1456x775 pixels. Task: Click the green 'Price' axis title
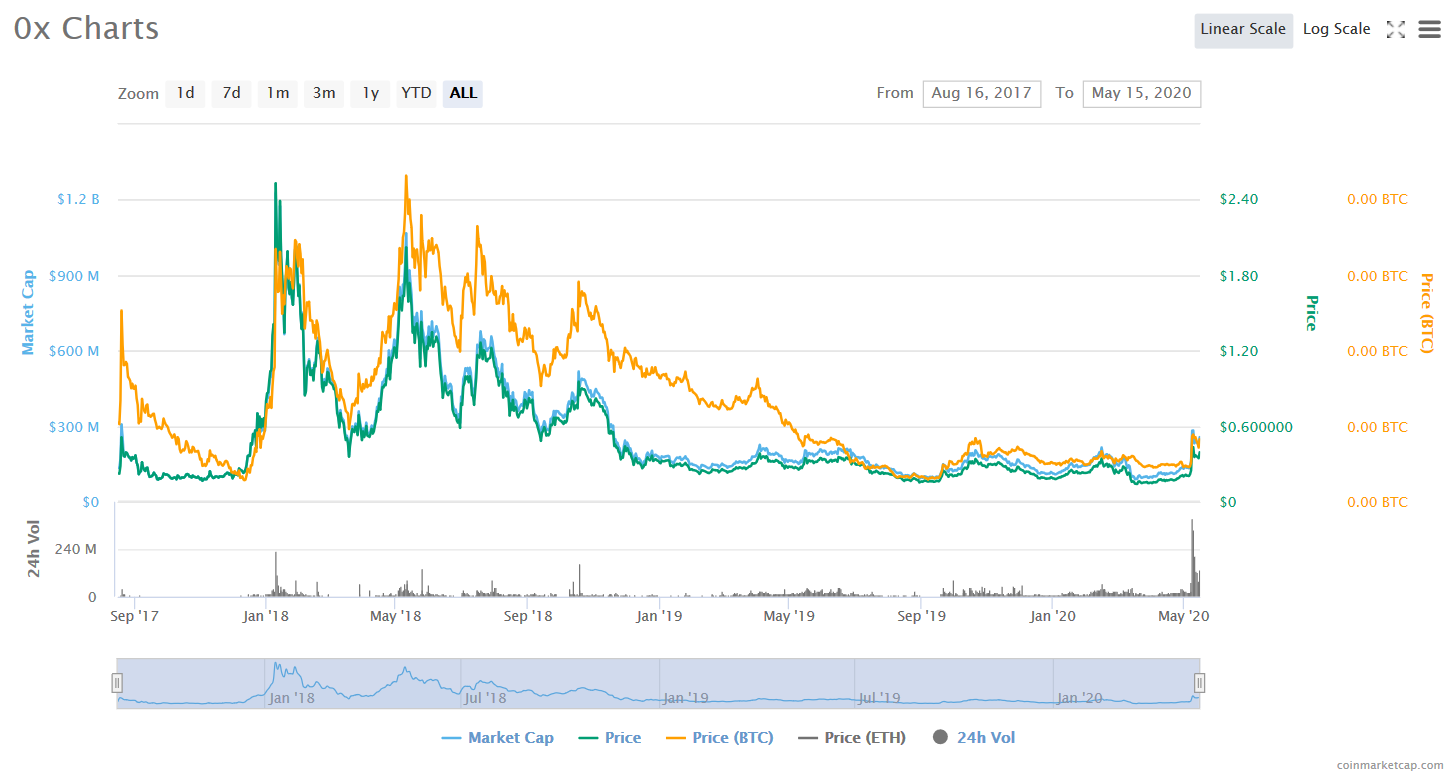1311,313
